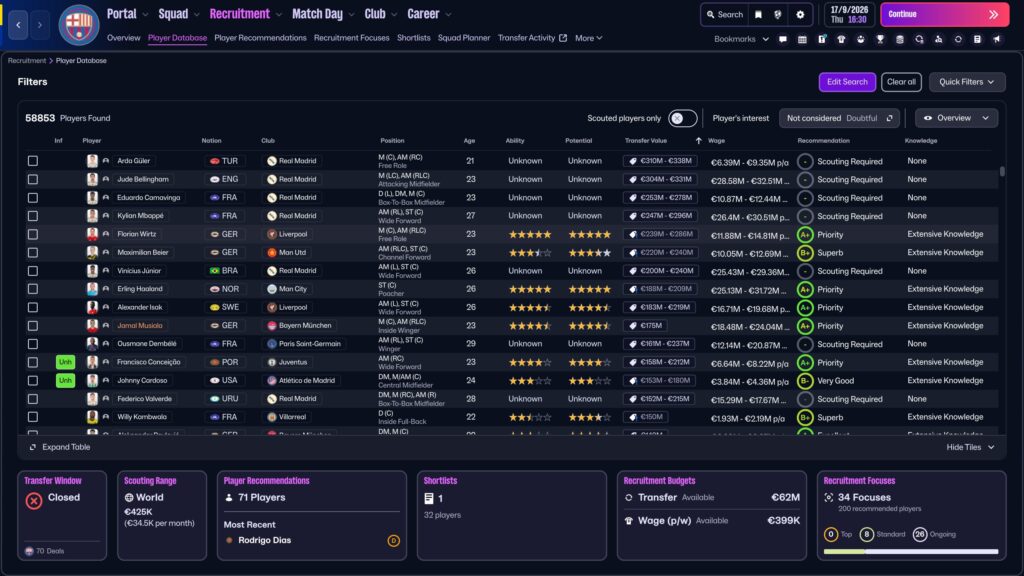This screenshot has width=1024, height=576.
Task: Open the Quick Filters dropdown
Action: (967, 82)
